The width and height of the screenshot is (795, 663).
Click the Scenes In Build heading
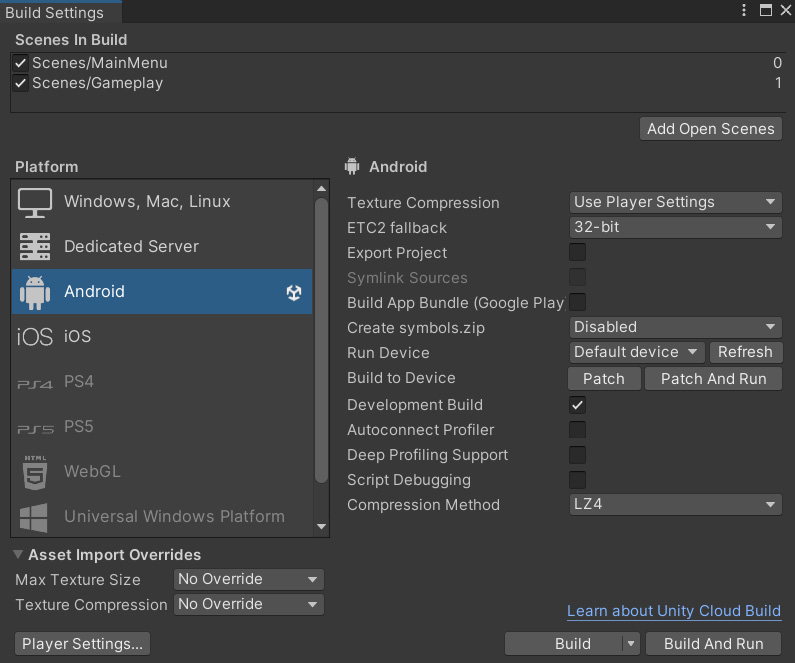(x=71, y=40)
